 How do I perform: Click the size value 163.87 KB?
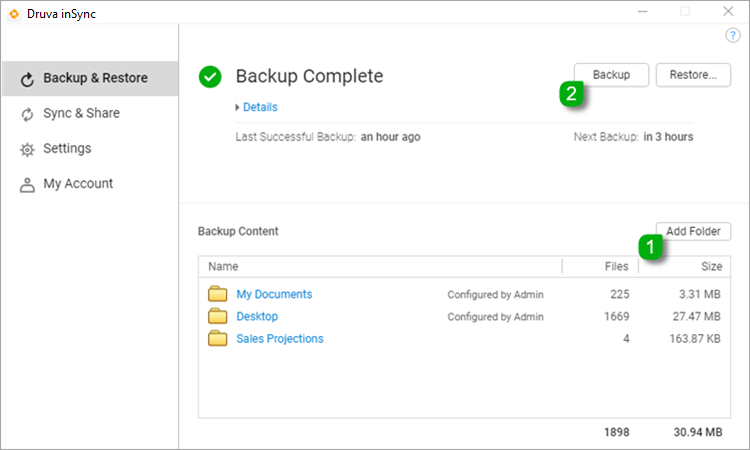pyautogui.click(x=695, y=339)
